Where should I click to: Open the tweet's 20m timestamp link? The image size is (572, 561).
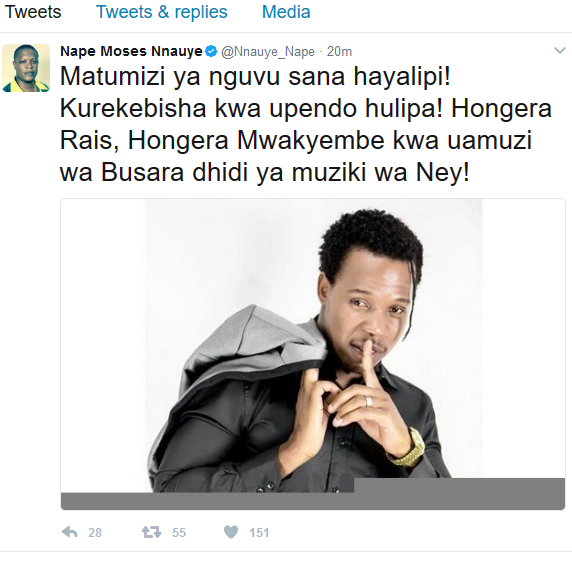[x=339, y=52]
